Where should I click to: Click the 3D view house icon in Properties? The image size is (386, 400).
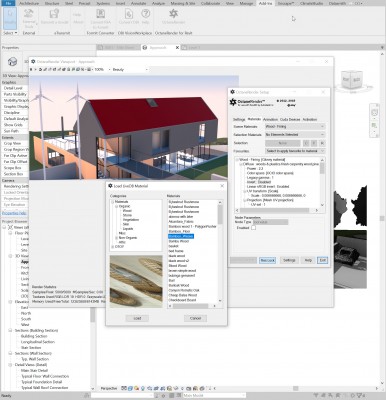[12, 62]
